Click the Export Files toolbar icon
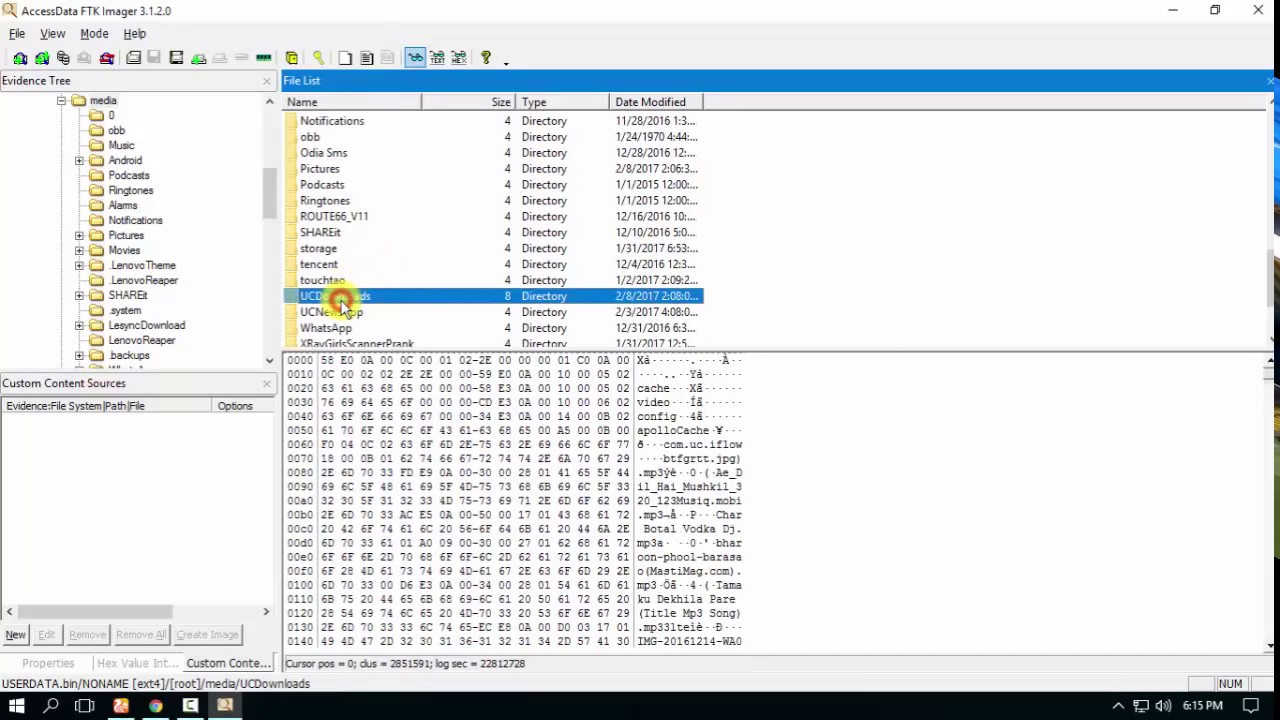The image size is (1280, 720). (x=345, y=58)
